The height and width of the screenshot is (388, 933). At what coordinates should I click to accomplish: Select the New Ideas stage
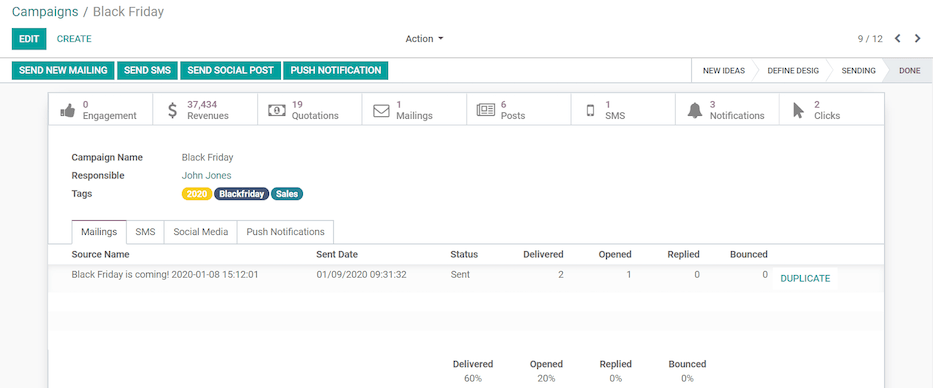(x=724, y=70)
